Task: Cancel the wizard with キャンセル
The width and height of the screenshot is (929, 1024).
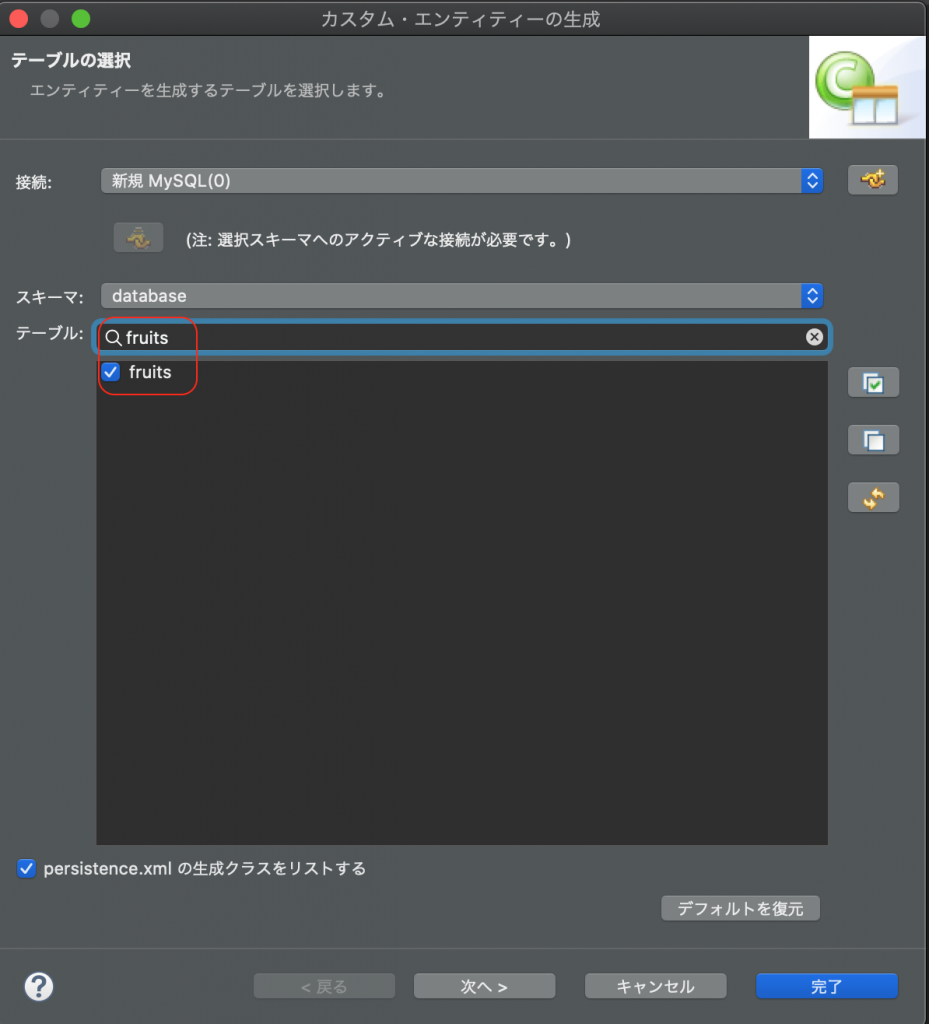Action: [x=655, y=985]
